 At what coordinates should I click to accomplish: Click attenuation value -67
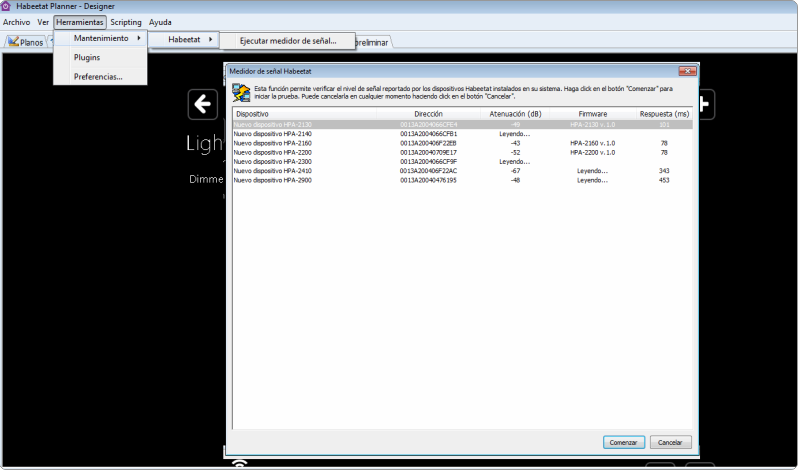tap(515, 171)
